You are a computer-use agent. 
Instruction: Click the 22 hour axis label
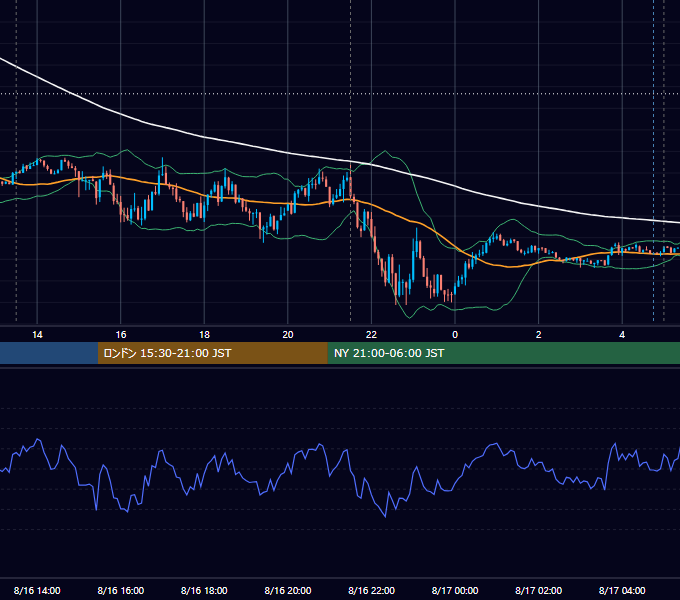[x=371, y=335]
